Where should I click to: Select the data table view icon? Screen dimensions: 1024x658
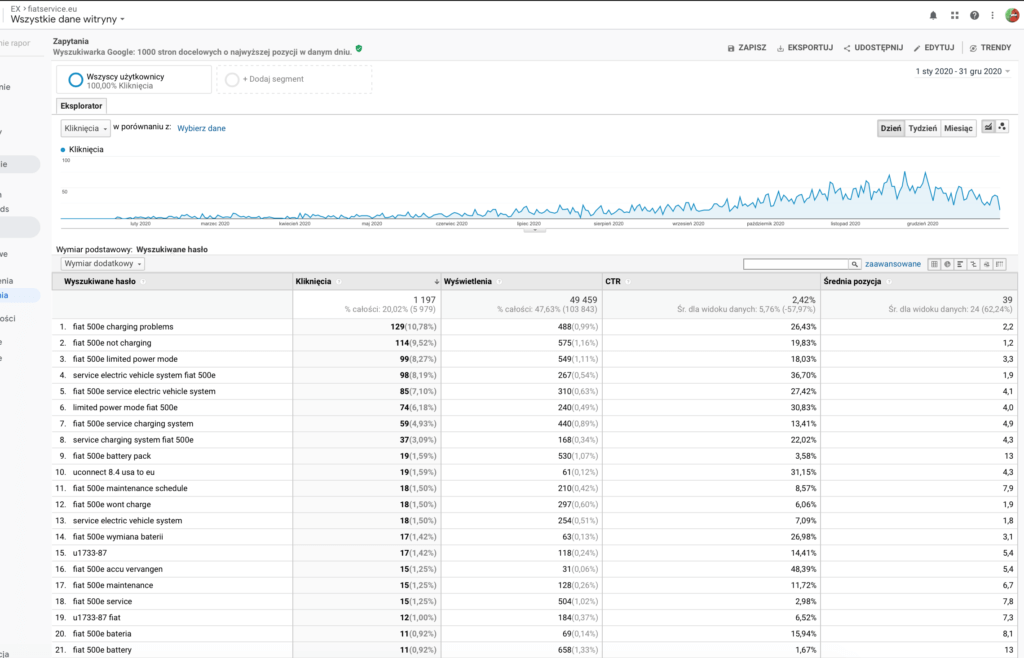pos(935,264)
